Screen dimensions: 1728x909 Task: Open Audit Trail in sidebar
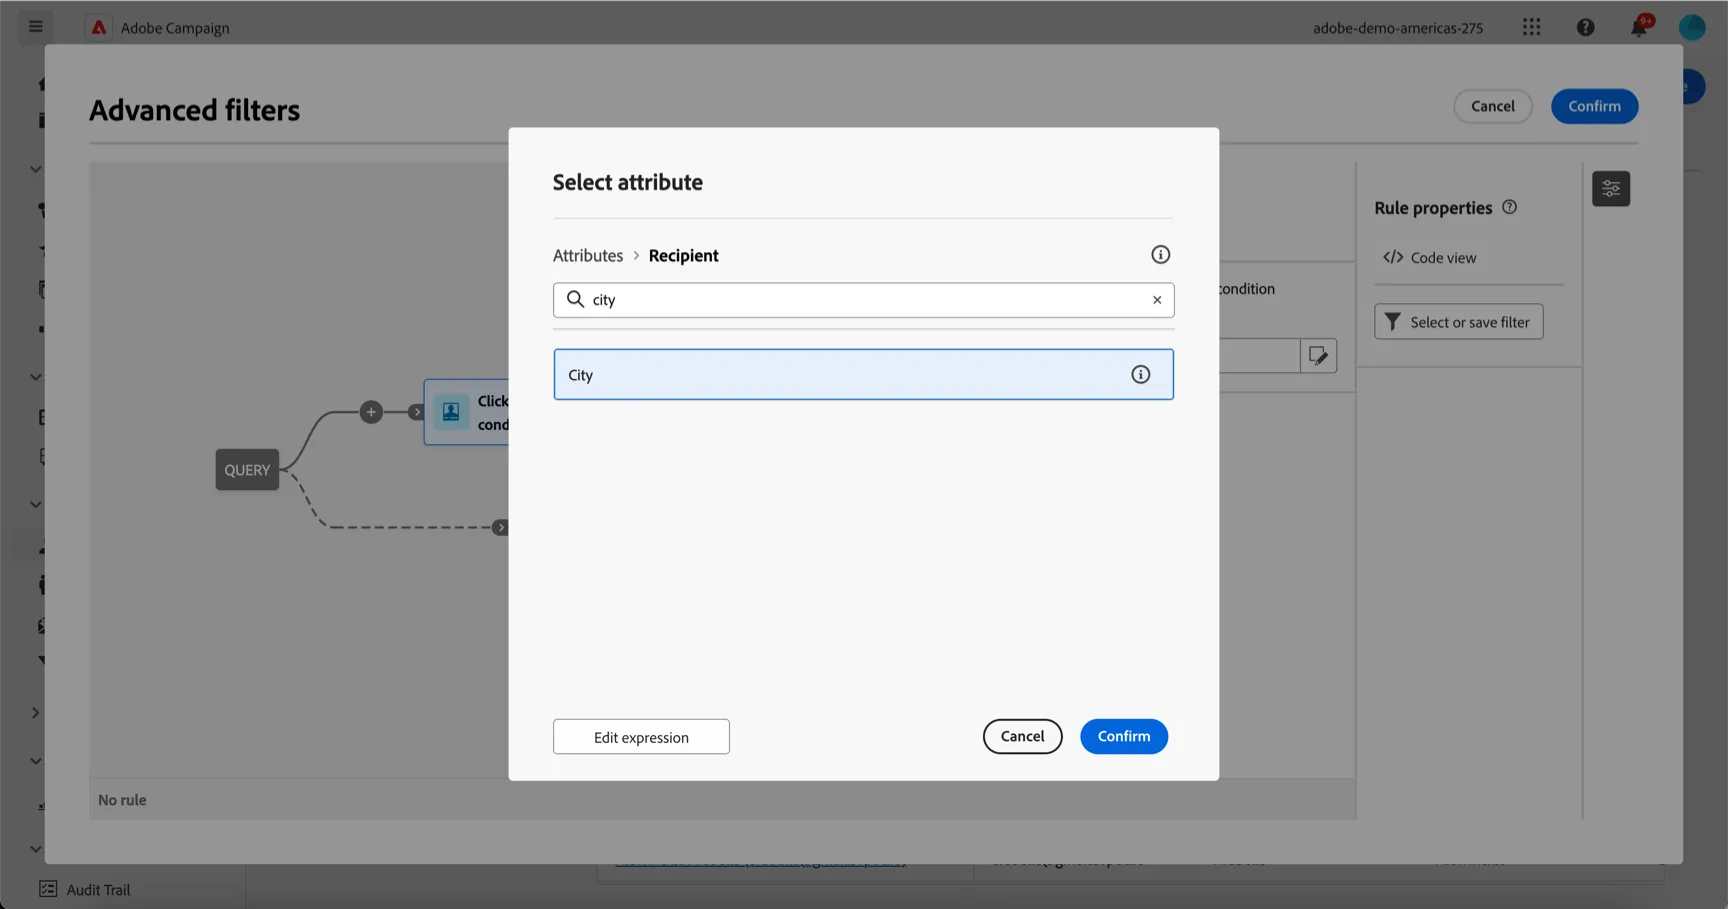click(x=98, y=889)
